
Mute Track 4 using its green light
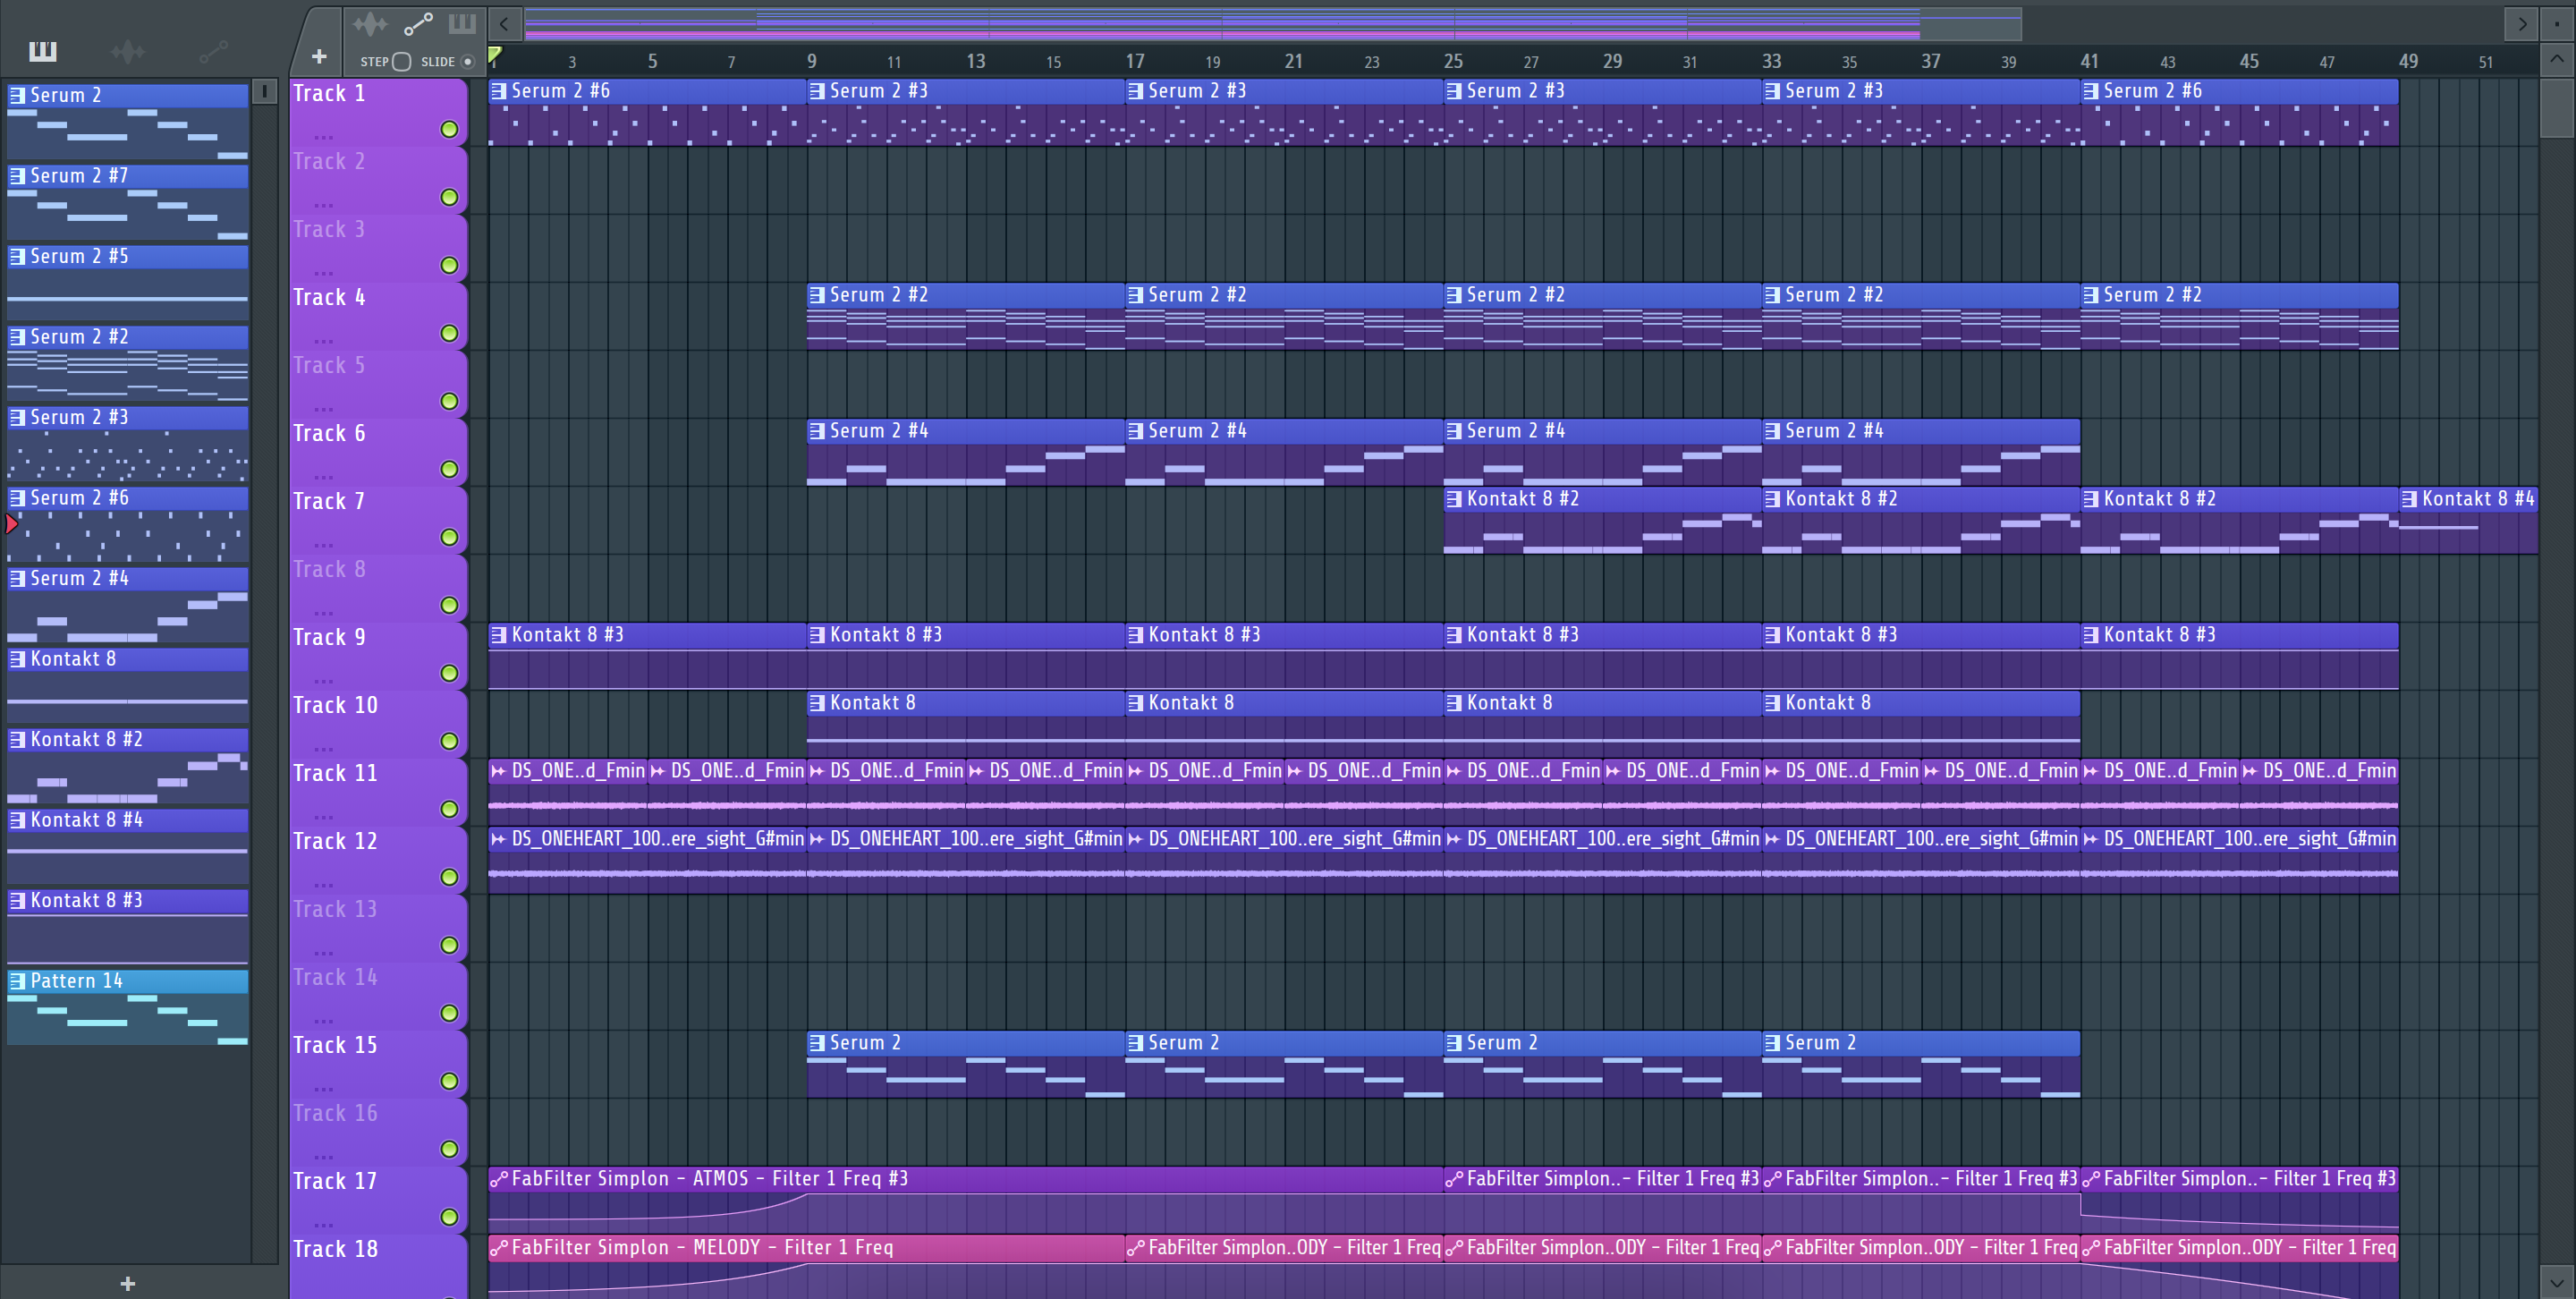[449, 333]
